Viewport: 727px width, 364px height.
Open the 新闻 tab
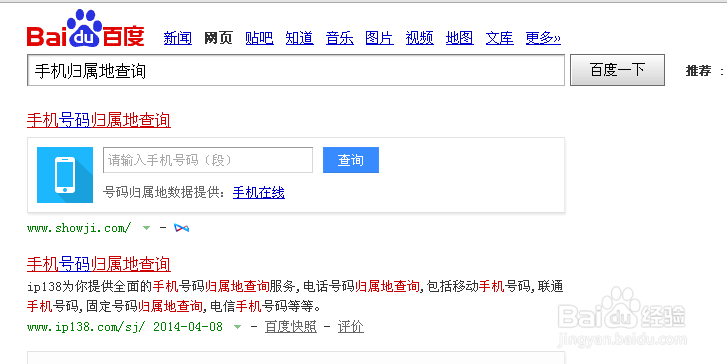pos(178,38)
